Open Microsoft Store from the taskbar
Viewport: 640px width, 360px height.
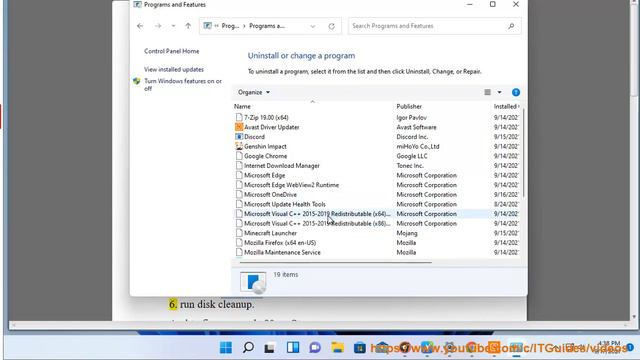(x=360, y=348)
